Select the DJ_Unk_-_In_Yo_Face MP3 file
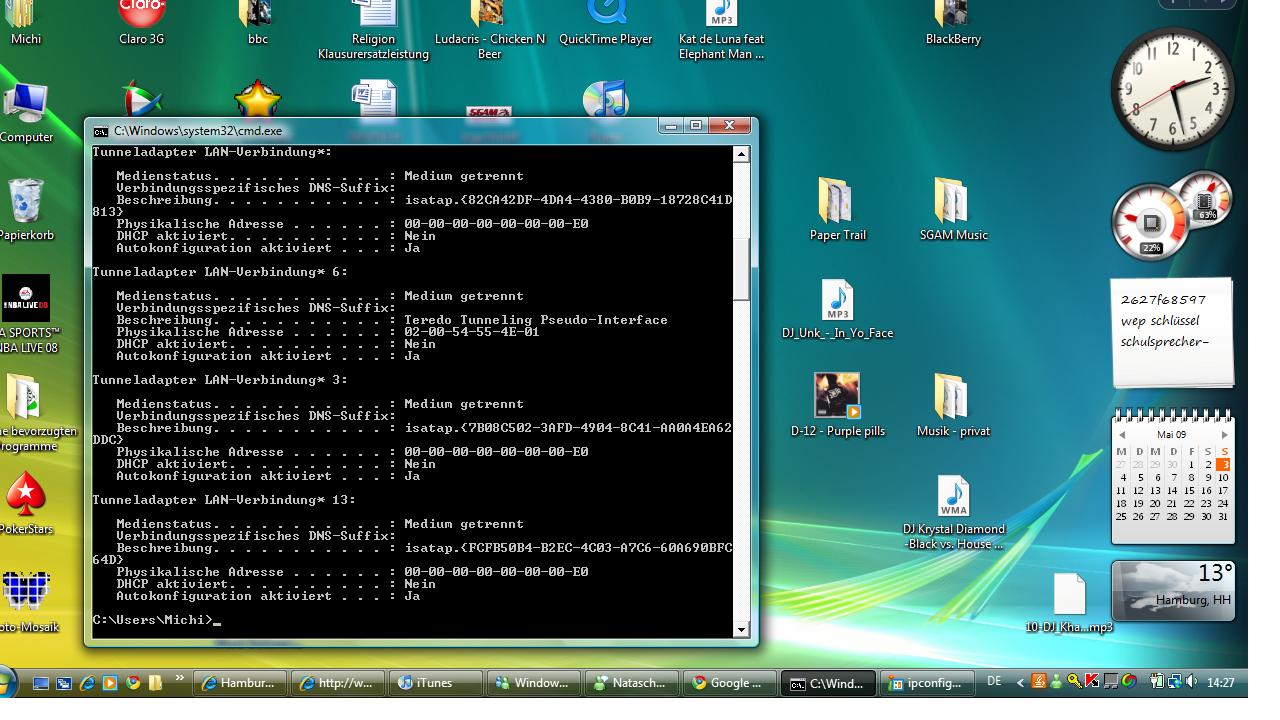This screenshot has width=1280, height=720. (x=837, y=308)
